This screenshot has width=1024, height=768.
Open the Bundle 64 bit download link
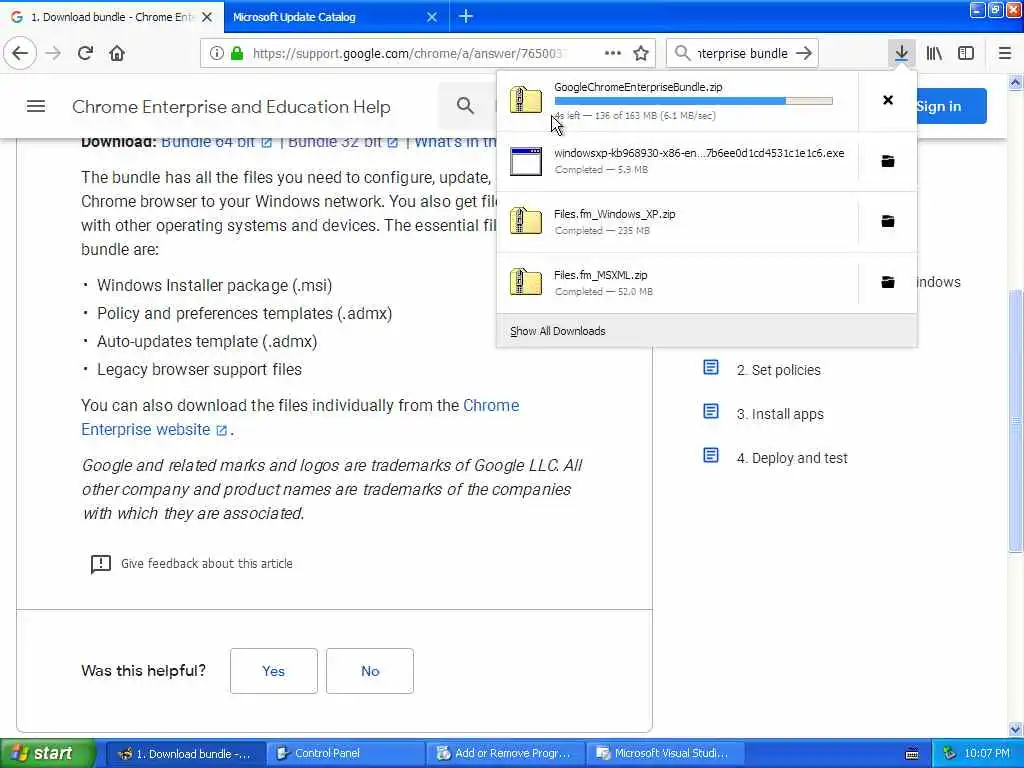point(217,141)
